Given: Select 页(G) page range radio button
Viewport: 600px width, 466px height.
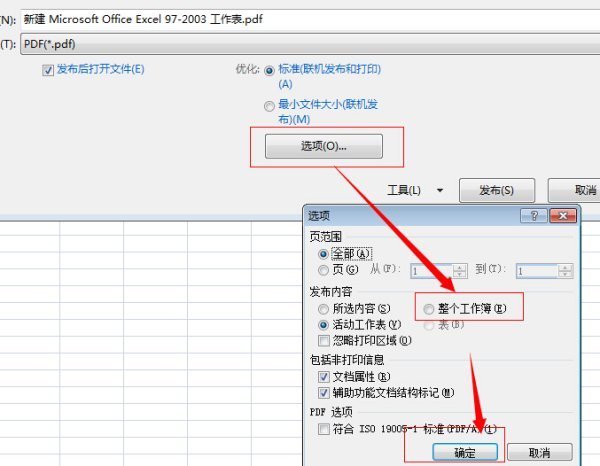Looking at the screenshot, I should coord(323,270).
